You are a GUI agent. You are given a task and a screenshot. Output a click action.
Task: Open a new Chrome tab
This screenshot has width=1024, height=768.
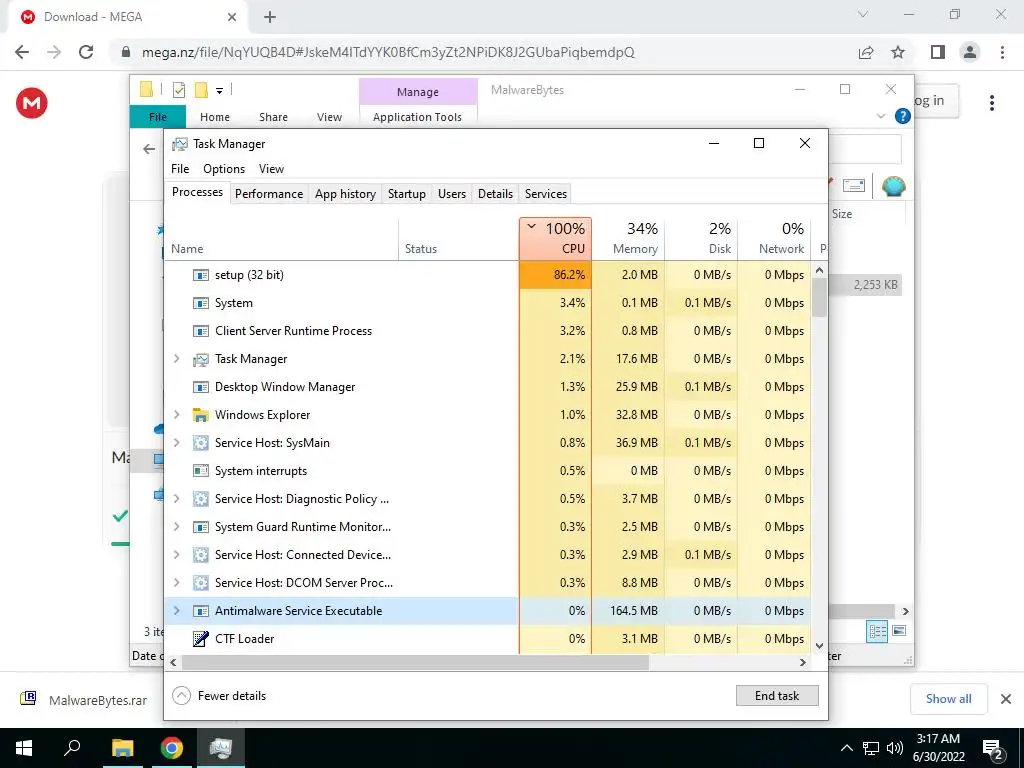pyautogui.click(x=270, y=17)
